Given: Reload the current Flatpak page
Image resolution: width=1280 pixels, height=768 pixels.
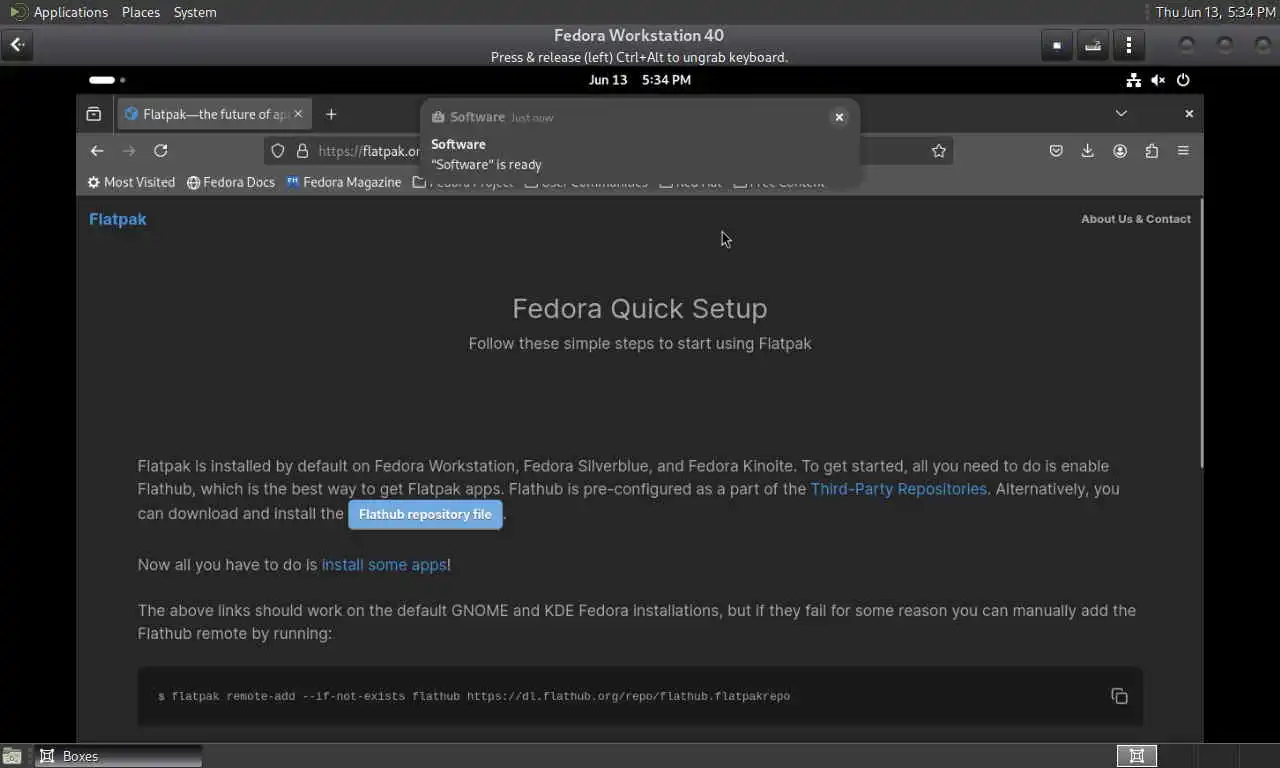Looking at the screenshot, I should pyautogui.click(x=160, y=151).
